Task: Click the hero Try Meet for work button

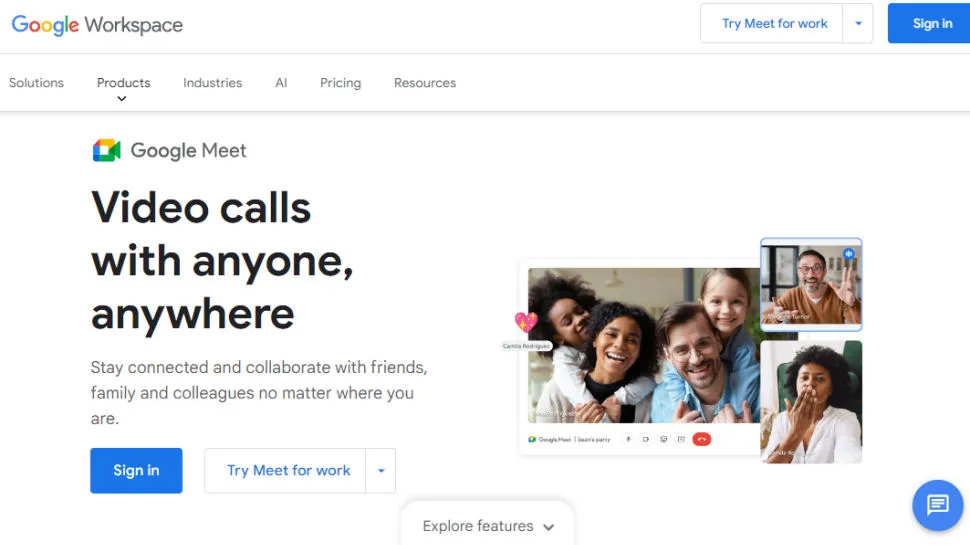Action: (x=288, y=471)
